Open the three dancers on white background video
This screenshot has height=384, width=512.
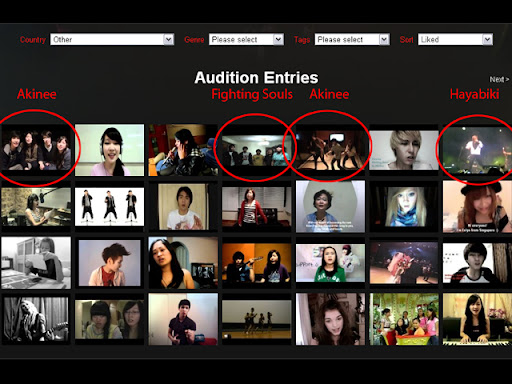pos(109,207)
